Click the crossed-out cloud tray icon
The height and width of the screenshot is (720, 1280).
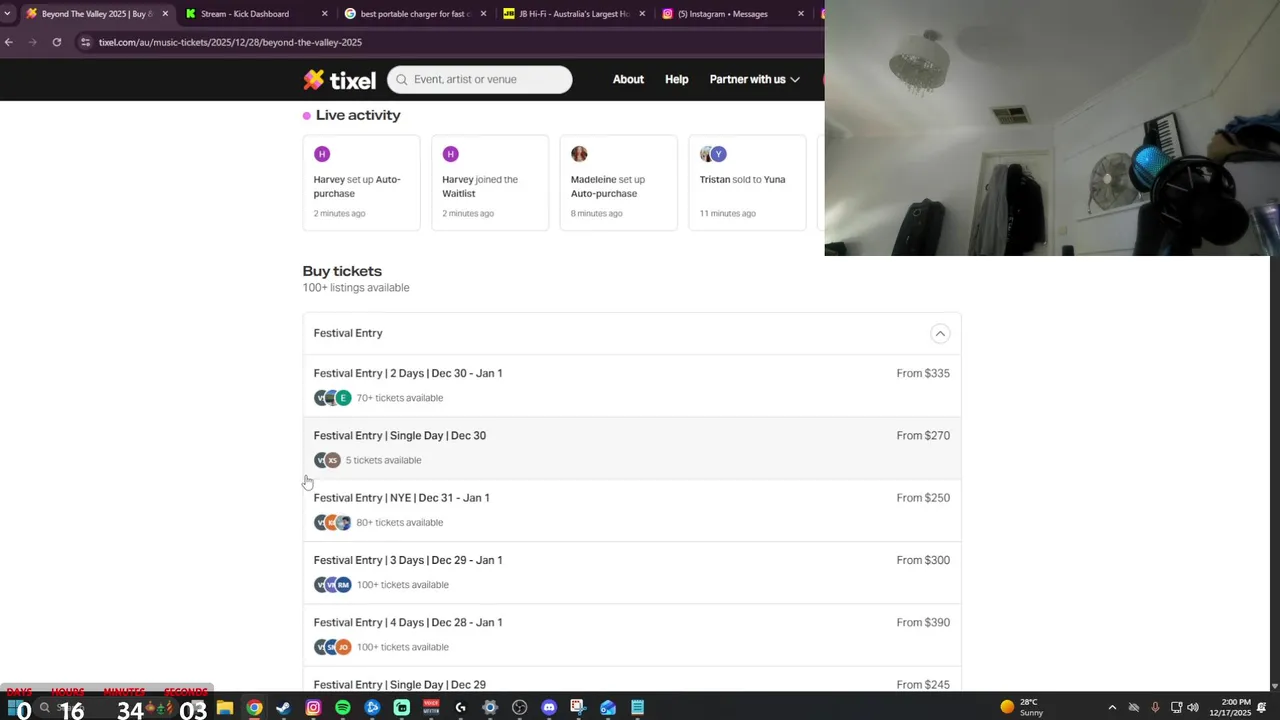(1134, 707)
